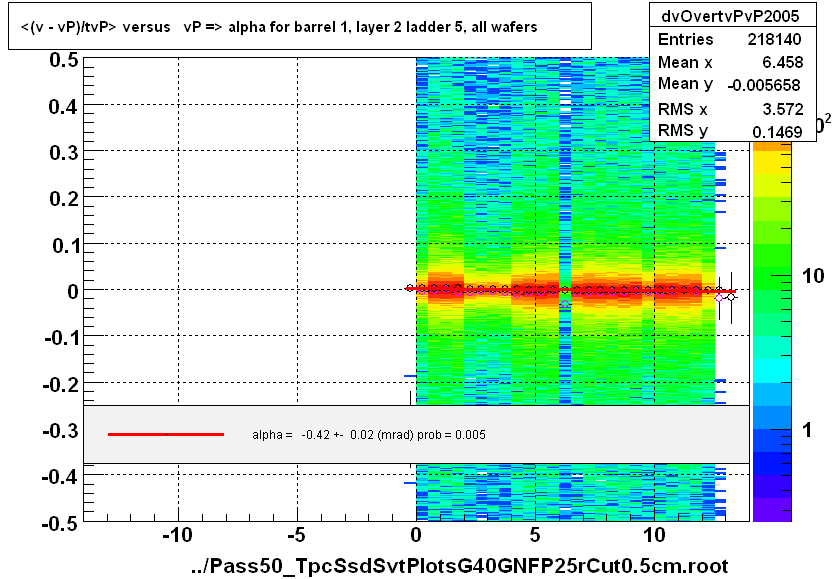The image size is (833, 579).
Task: Click the purple bottom of the color palette
Action: click(x=772, y=510)
